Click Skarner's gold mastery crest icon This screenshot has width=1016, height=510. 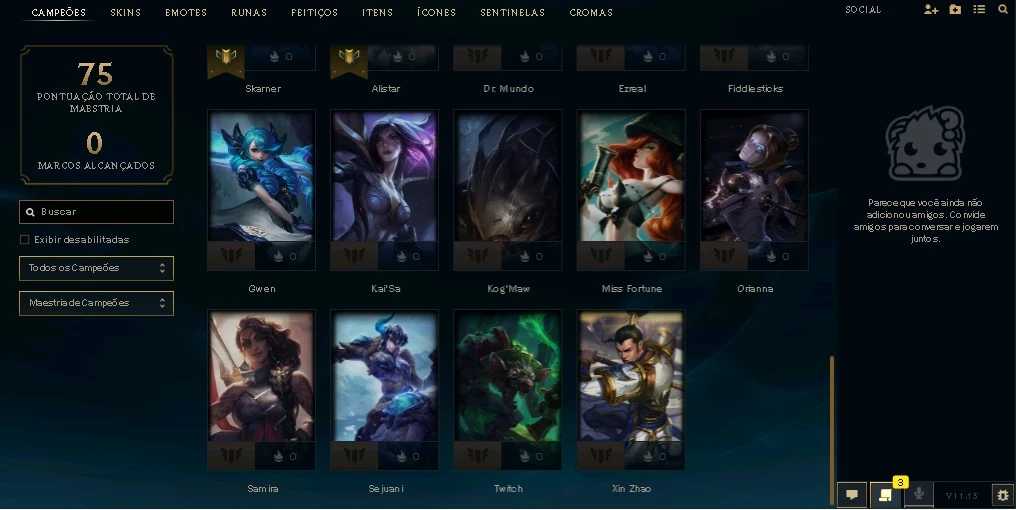225,58
